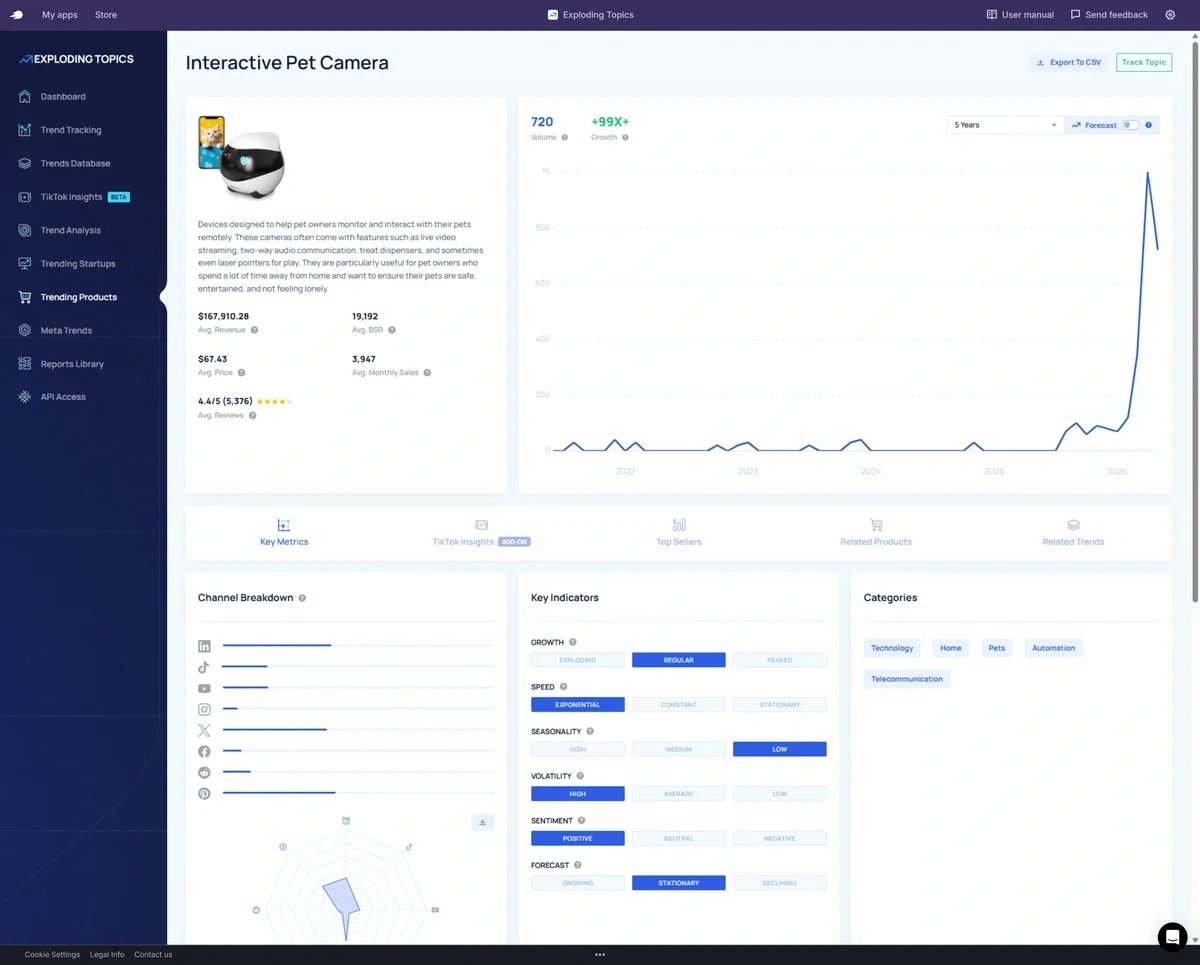Click the help icon beside Volume
The height and width of the screenshot is (965, 1200).
click(565, 137)
